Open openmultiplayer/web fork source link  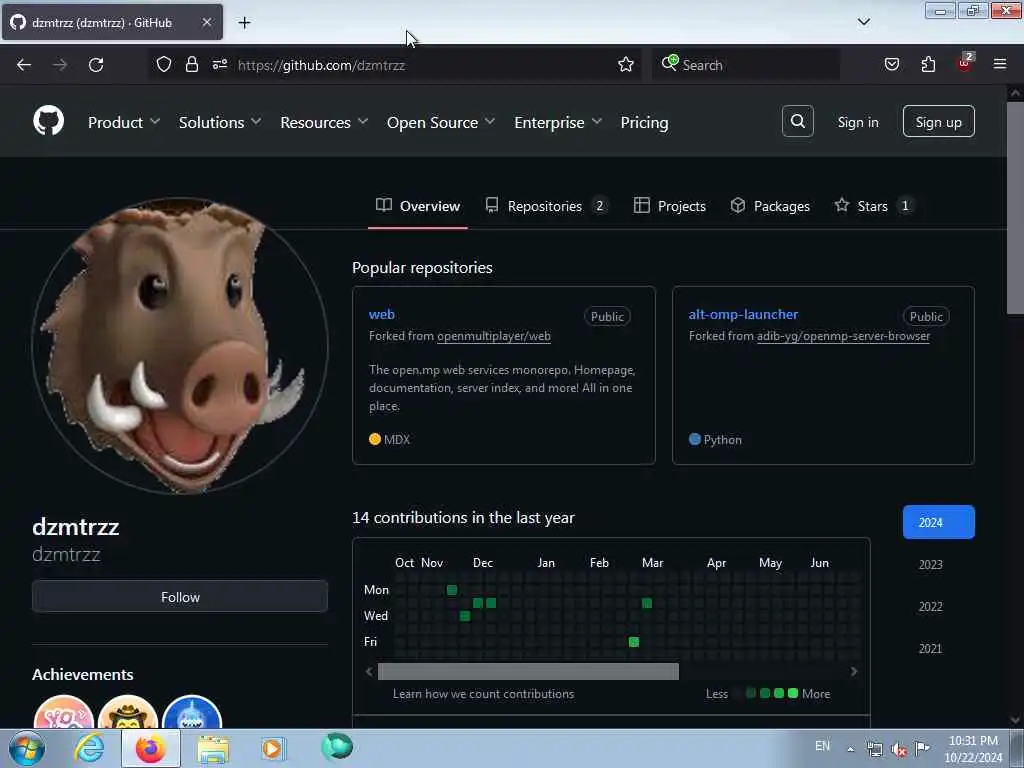494,336
